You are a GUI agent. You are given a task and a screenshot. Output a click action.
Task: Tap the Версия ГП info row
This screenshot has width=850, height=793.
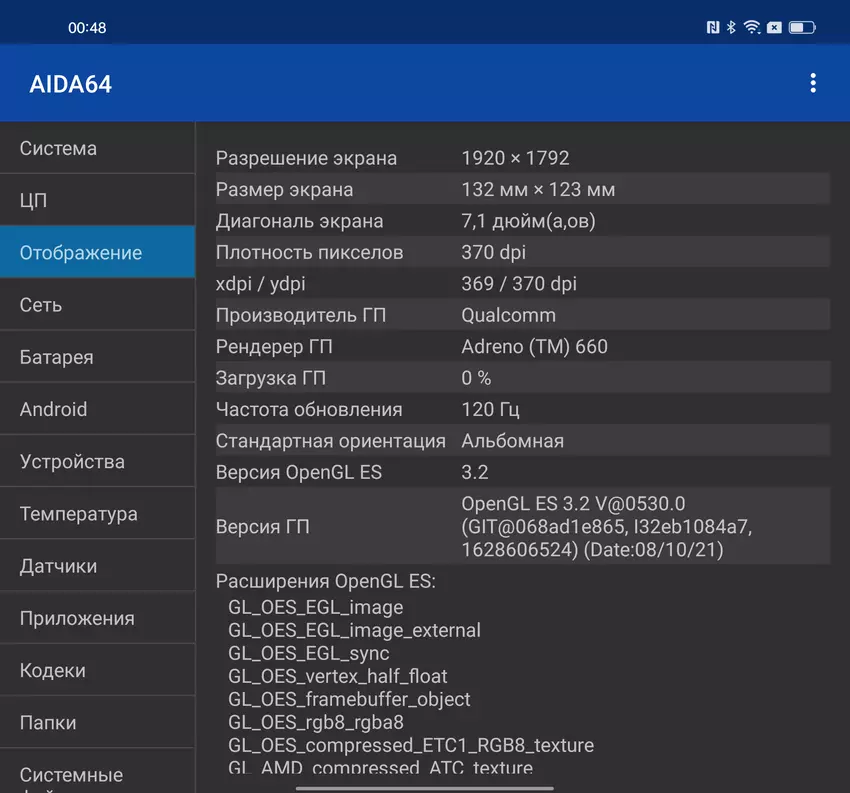coord(520,528)
